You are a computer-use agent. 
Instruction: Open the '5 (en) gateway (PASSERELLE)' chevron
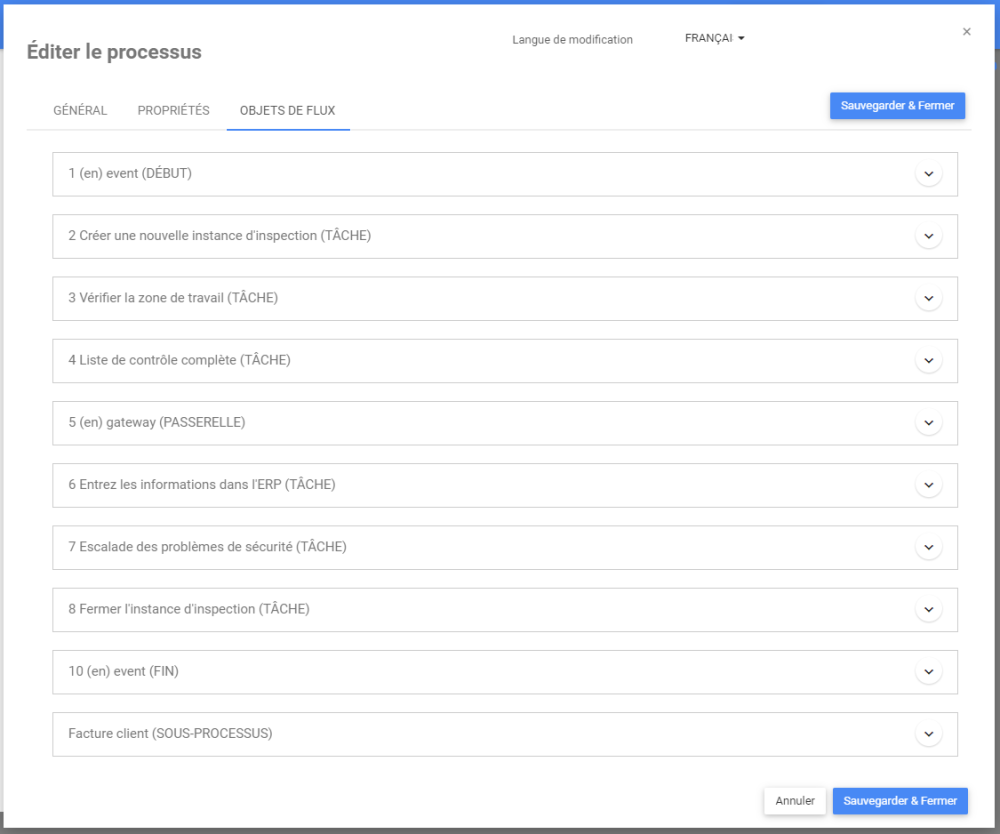pos(929,423)
